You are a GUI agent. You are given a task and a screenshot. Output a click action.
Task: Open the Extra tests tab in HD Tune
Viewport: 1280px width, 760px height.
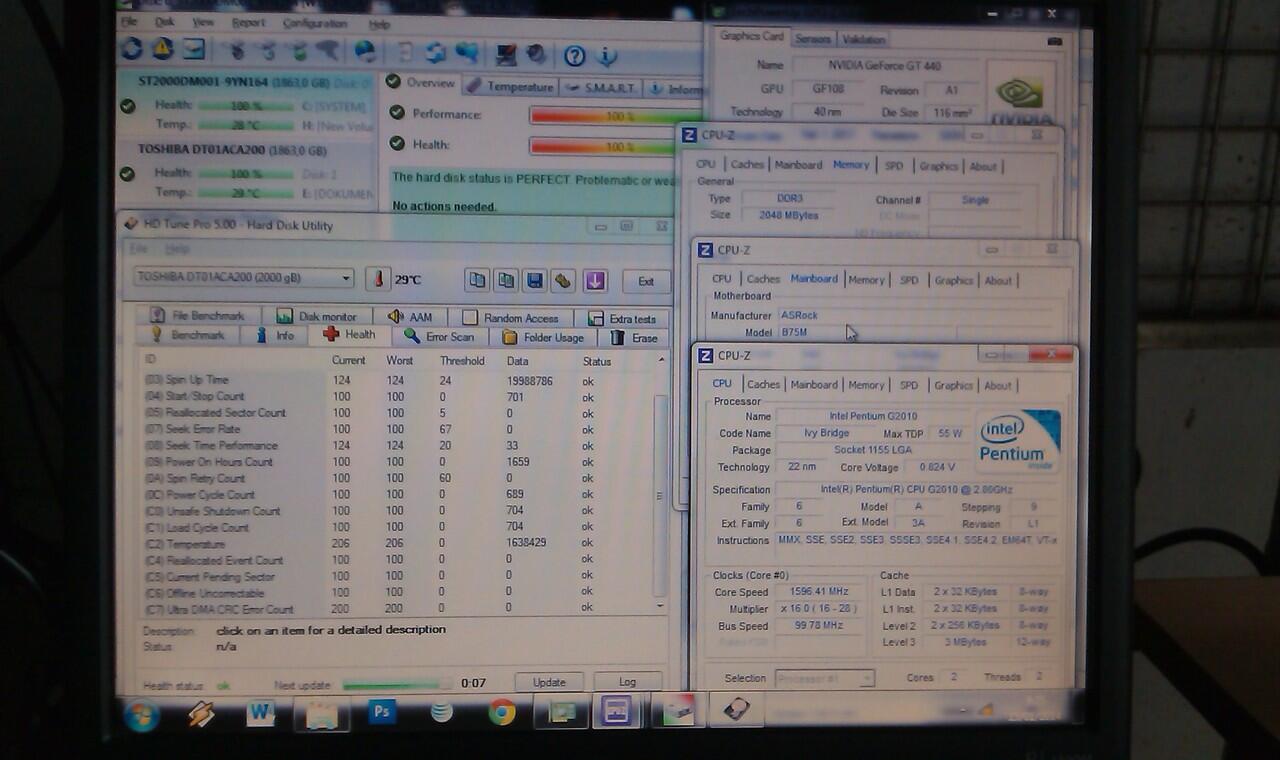click(622, 319)
